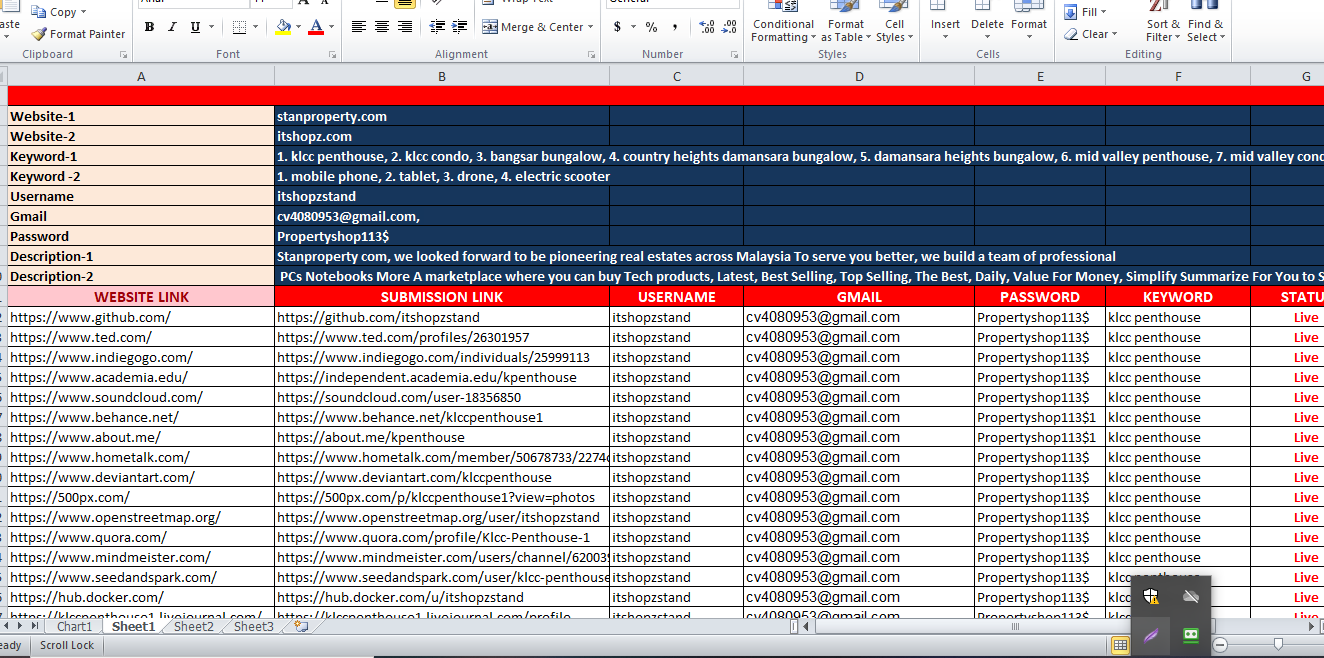The height and width of the screenshot is (658, 1324).
Task: Toggle Italic formatting
Action: 173,27
